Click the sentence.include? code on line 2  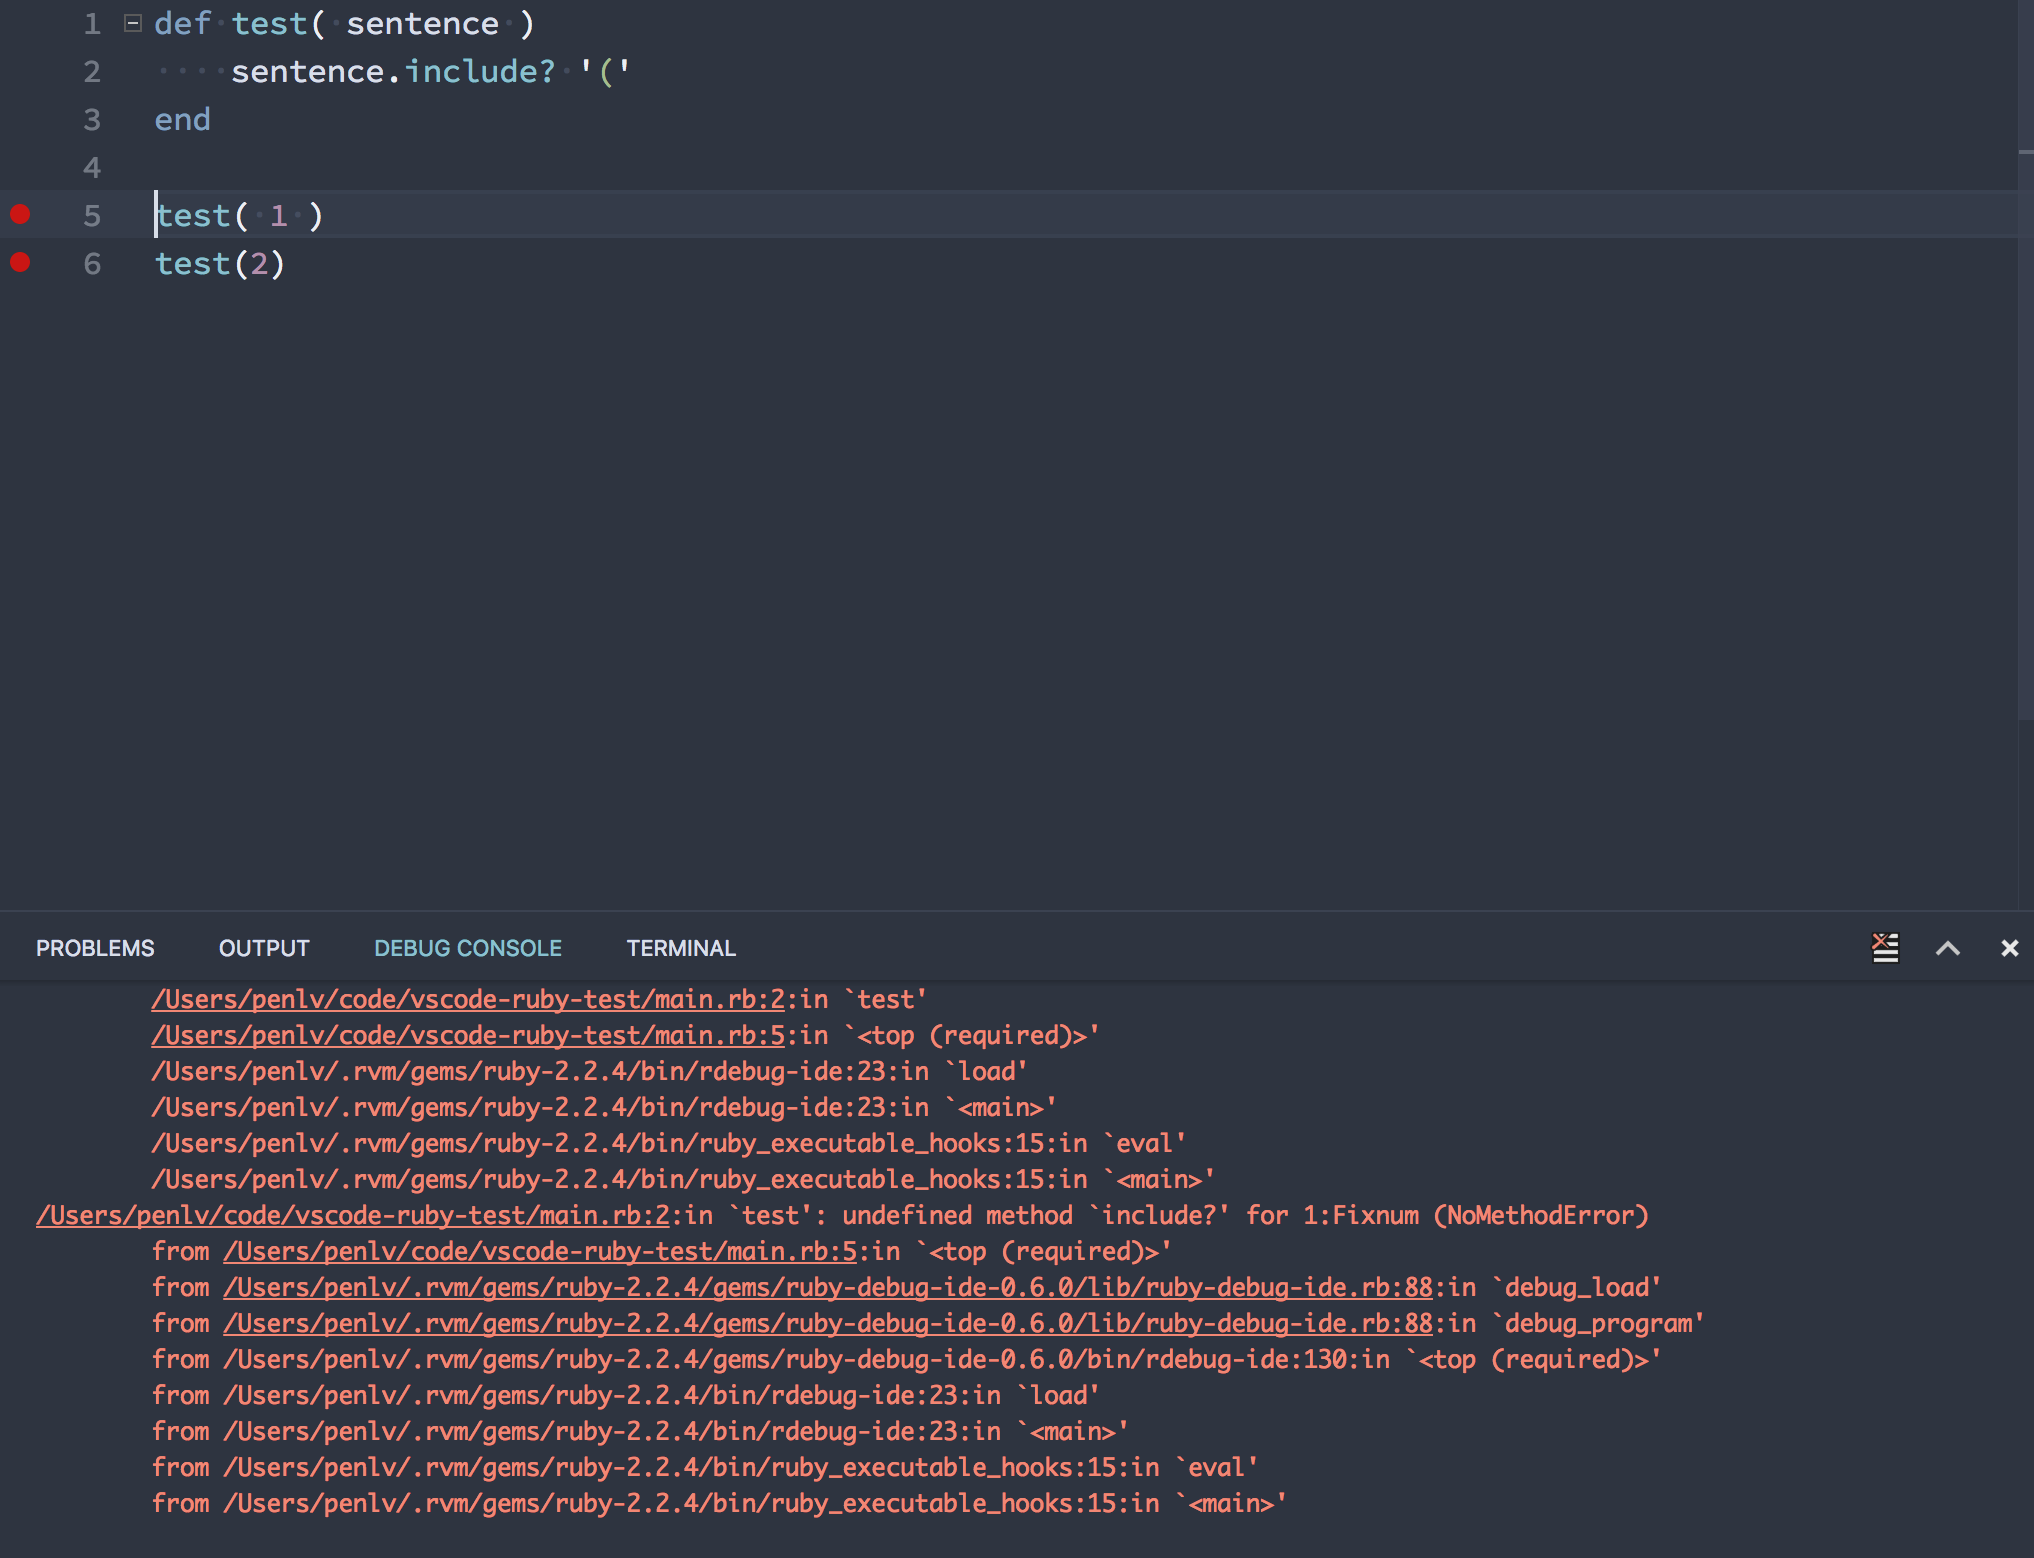pyautogui.click(x=390, y=70)
